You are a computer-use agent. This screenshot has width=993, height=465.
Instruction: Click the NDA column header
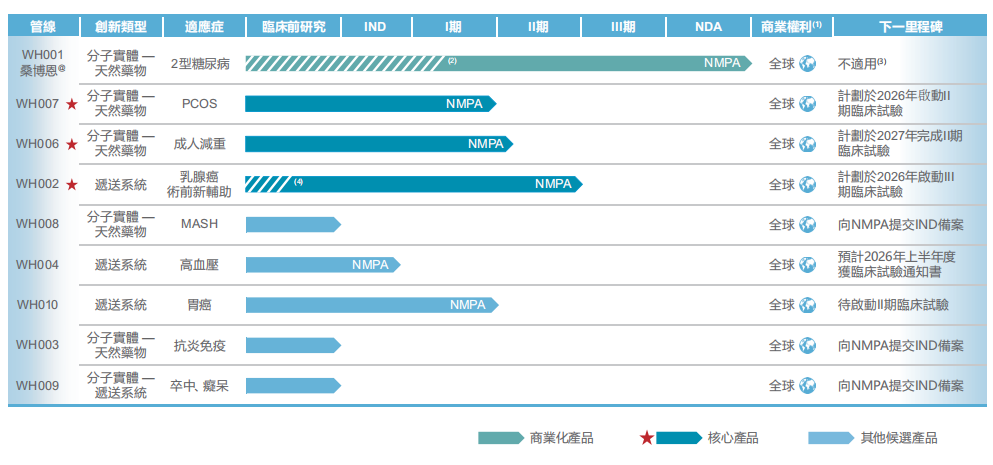[x=708, y=27]
